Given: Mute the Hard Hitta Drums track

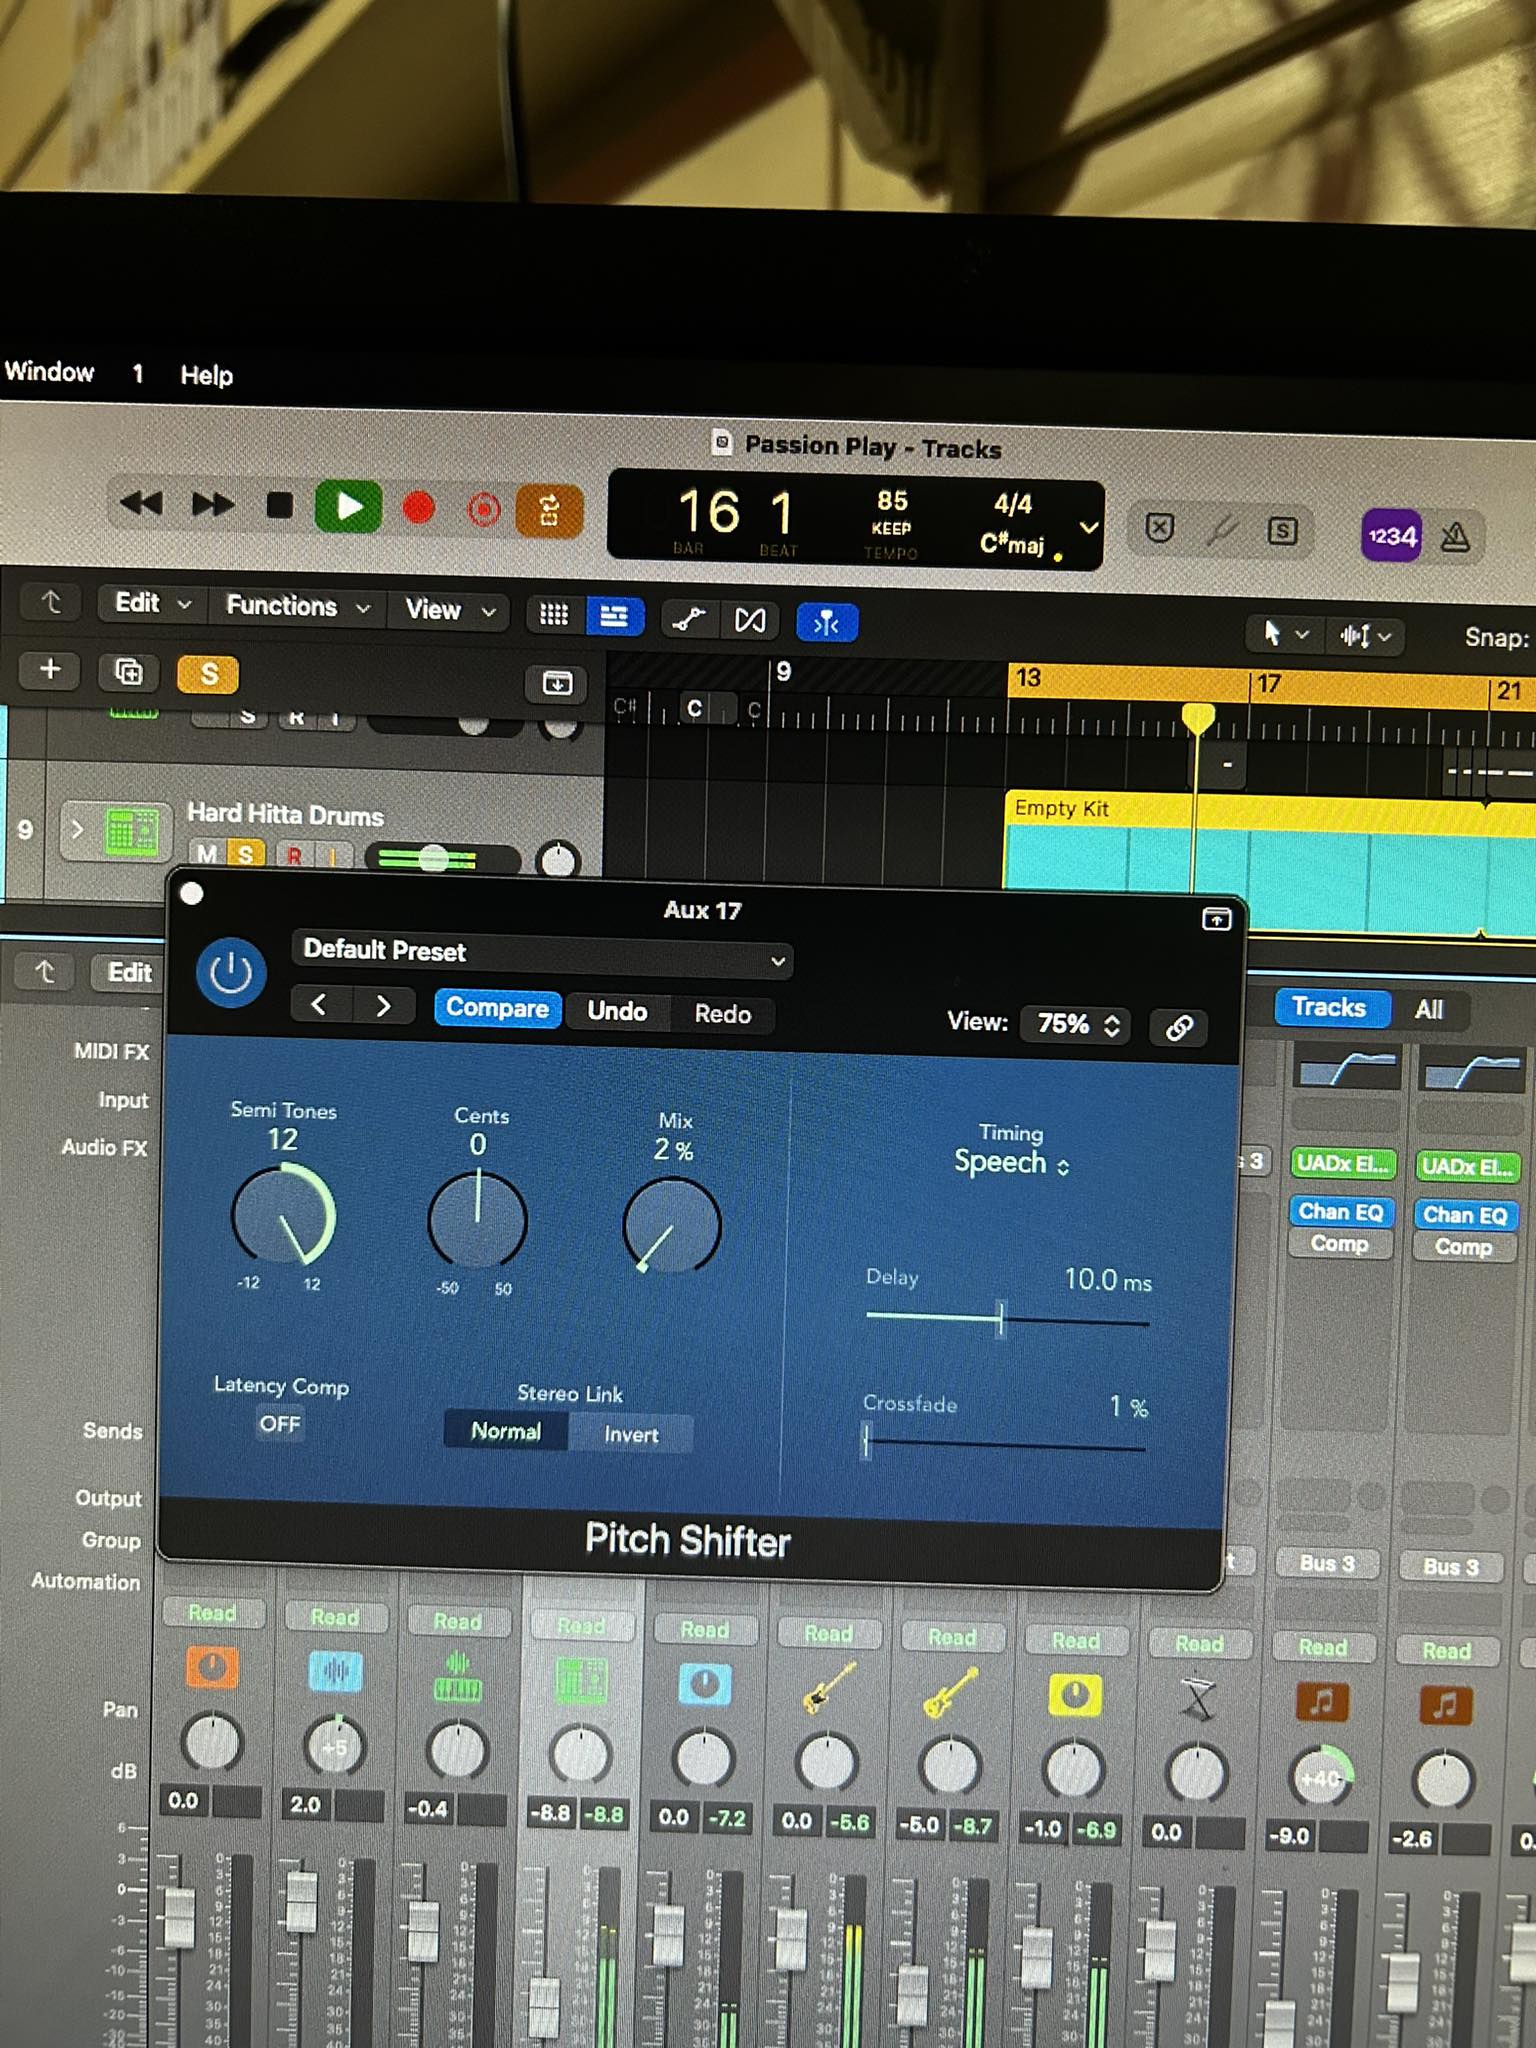Looking at the screenshot, I should [x=207, y=854].
